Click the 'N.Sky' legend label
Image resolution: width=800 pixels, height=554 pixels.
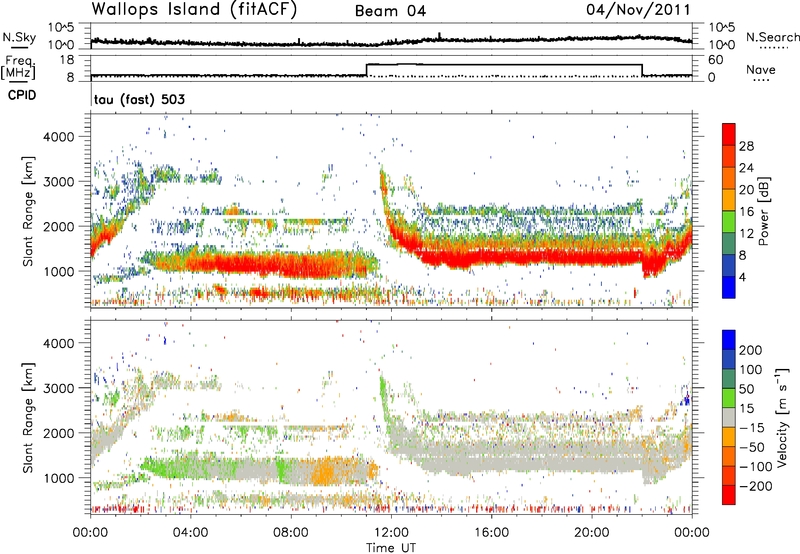coord(19,37)
